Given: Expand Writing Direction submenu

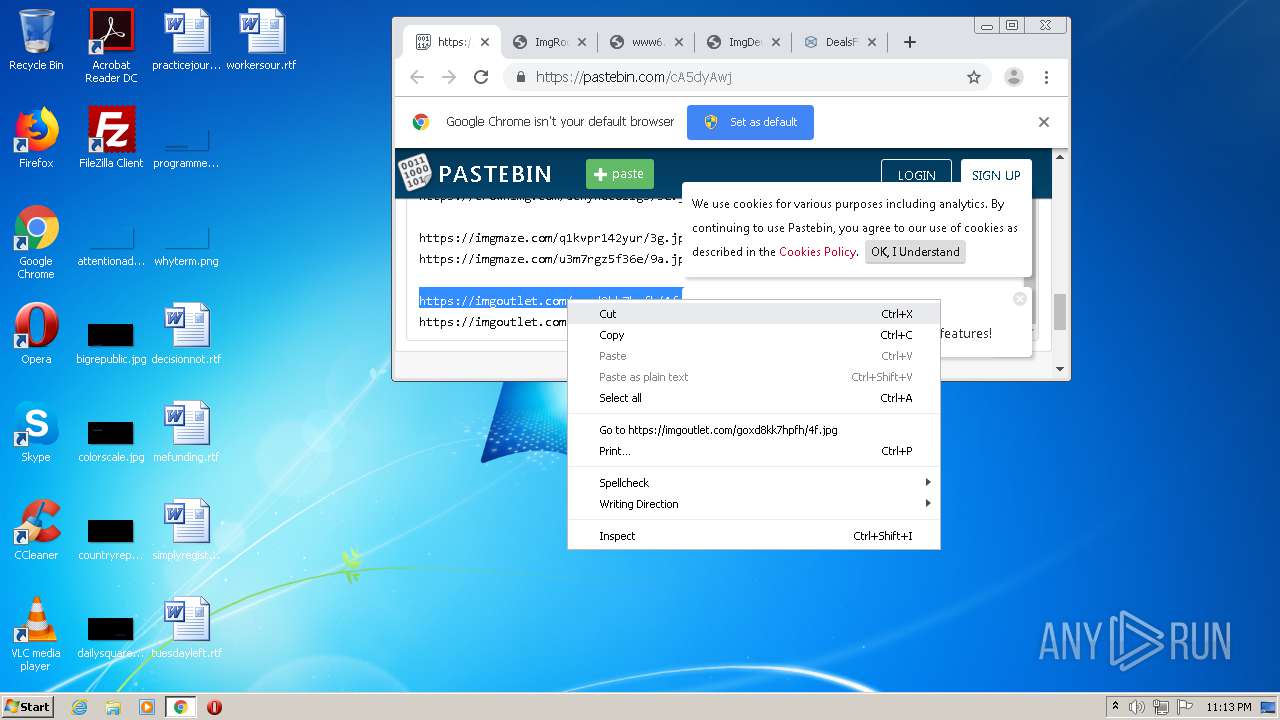Looking at the screenshot, I should point(754,504).
